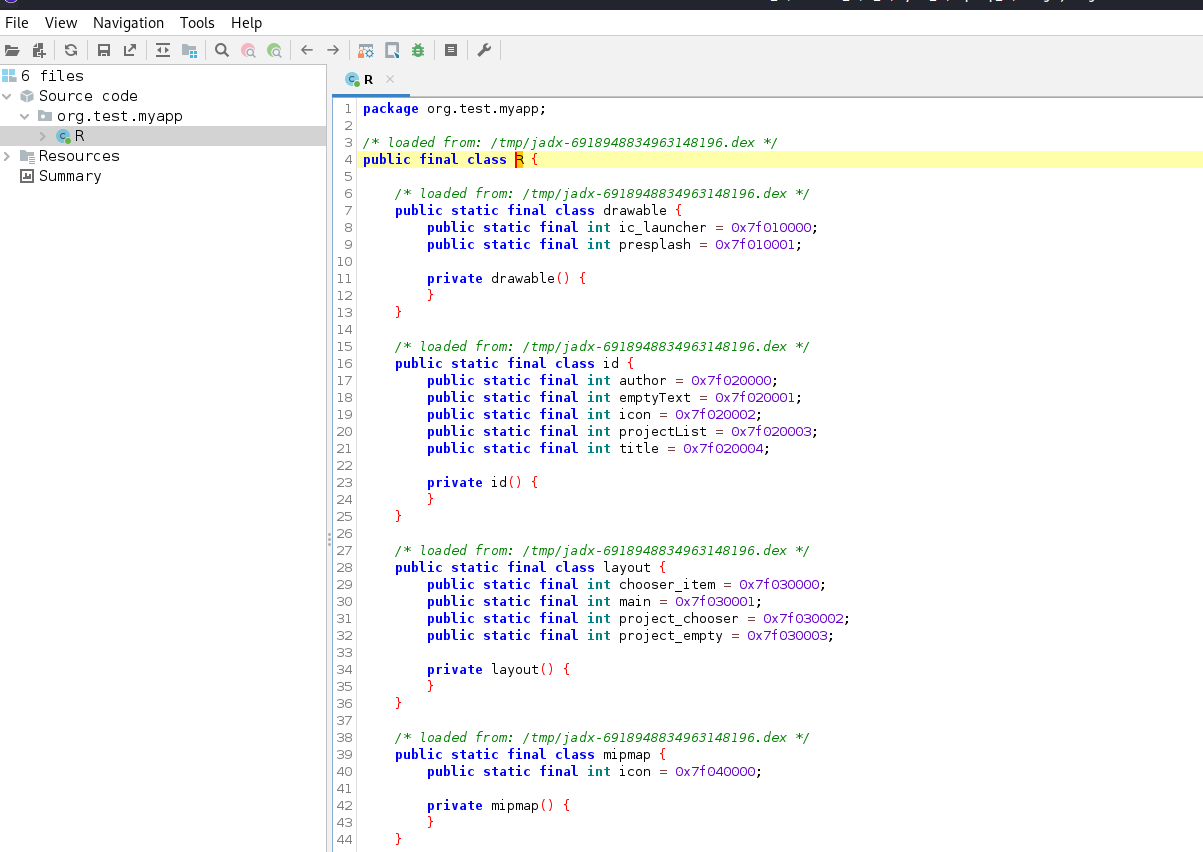Open the View menu
The height and width of the screenshot is (852, 1203).
61,22
